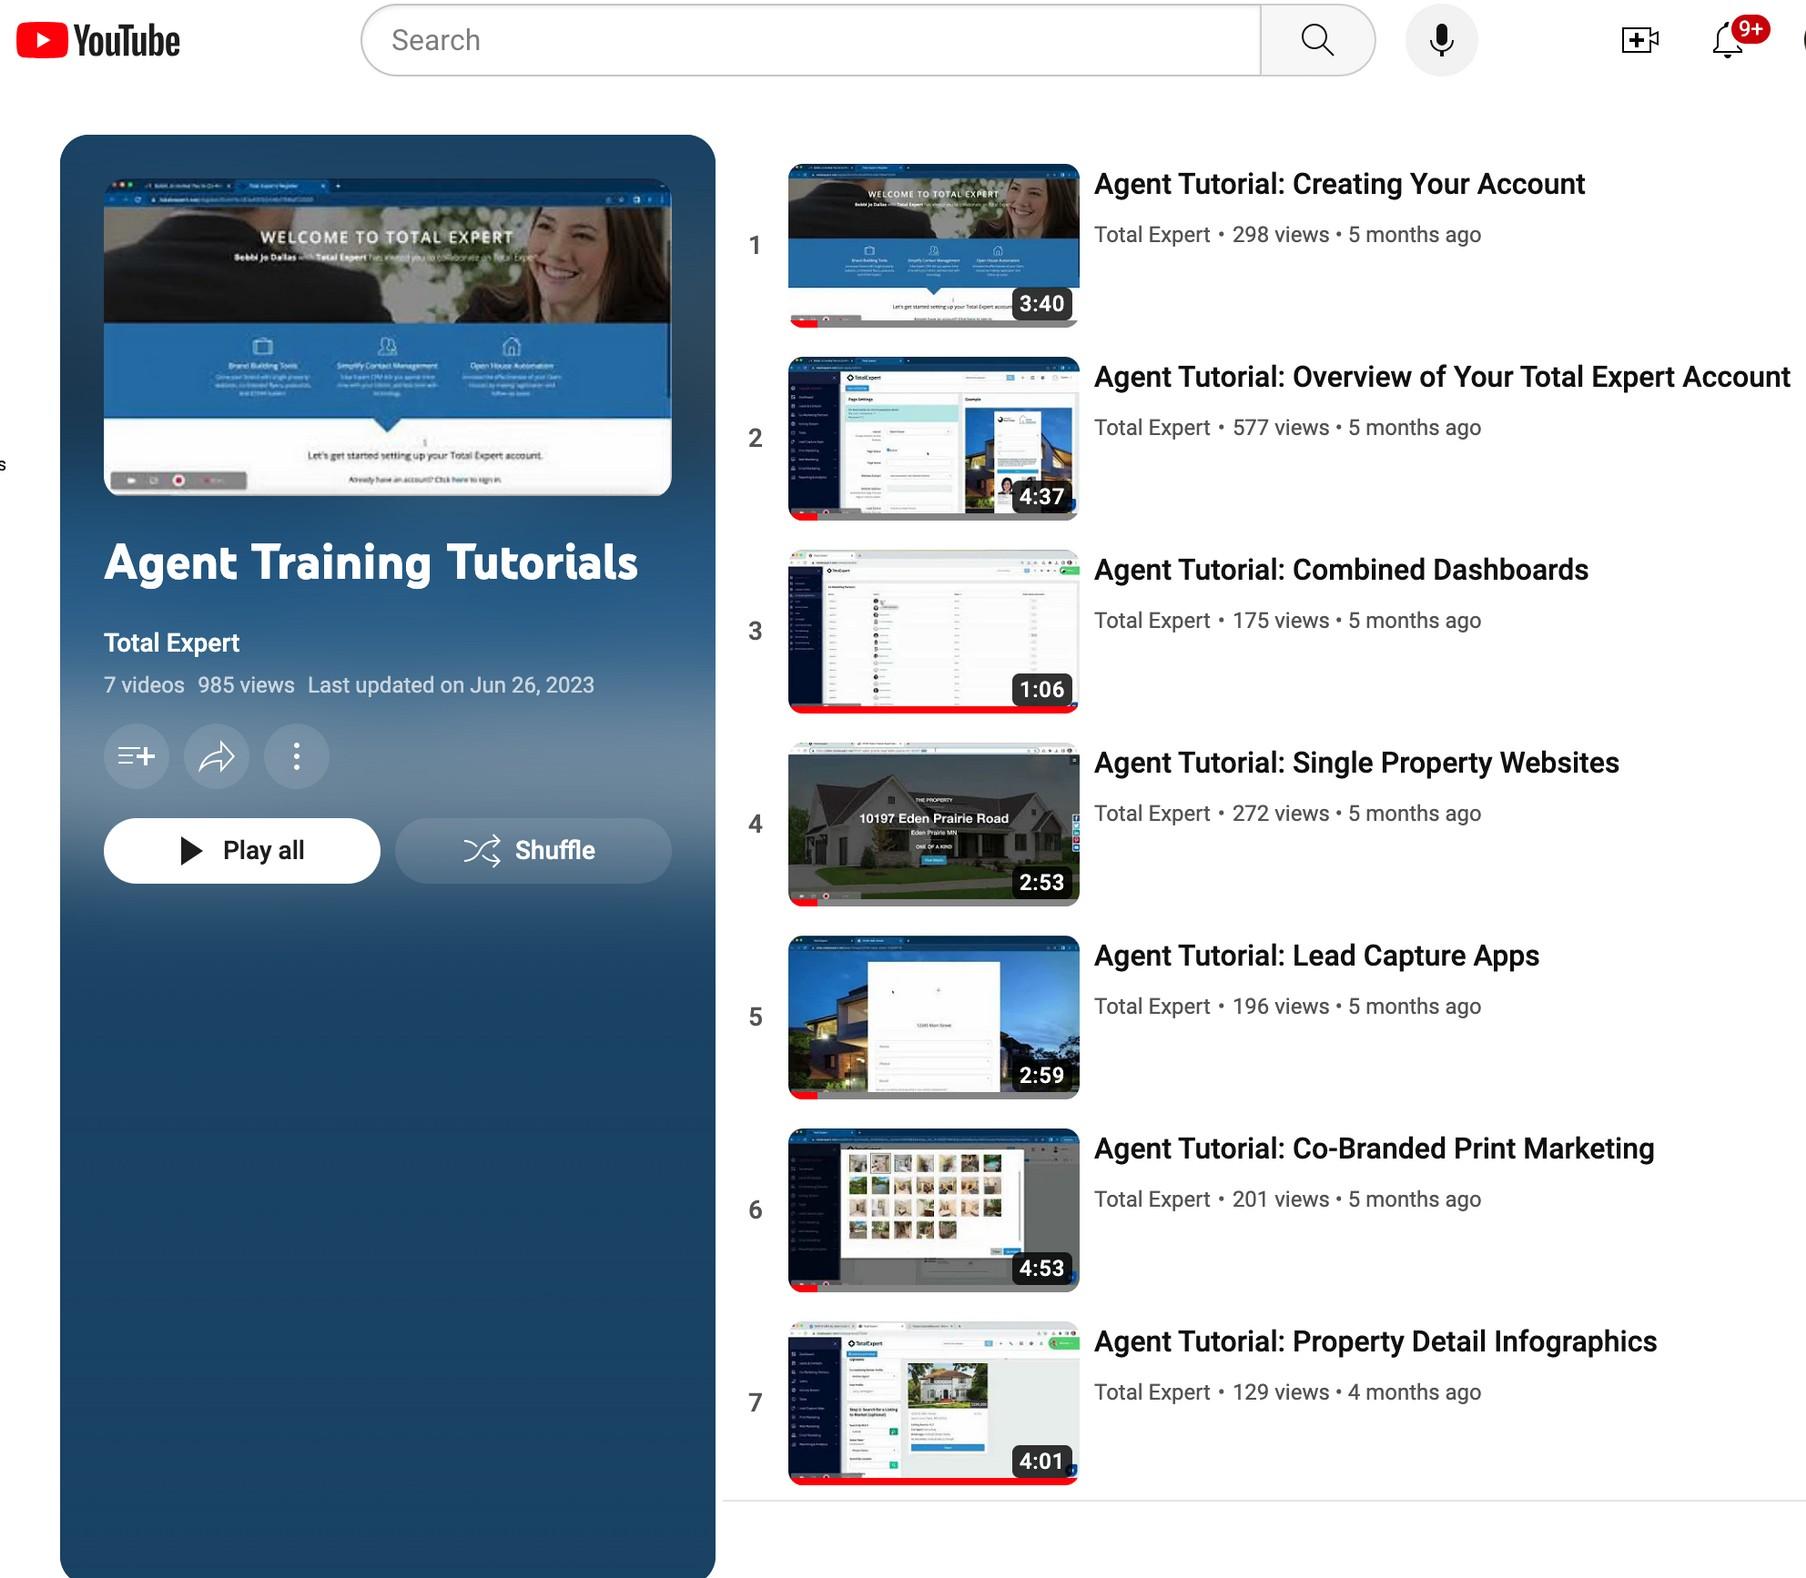
Task: Click the '175 views' text
Action: [1281, 621]
